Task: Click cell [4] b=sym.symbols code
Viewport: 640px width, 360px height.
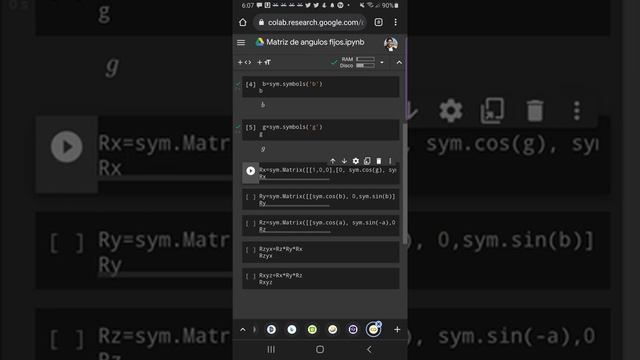Action: tap(292, 84)
